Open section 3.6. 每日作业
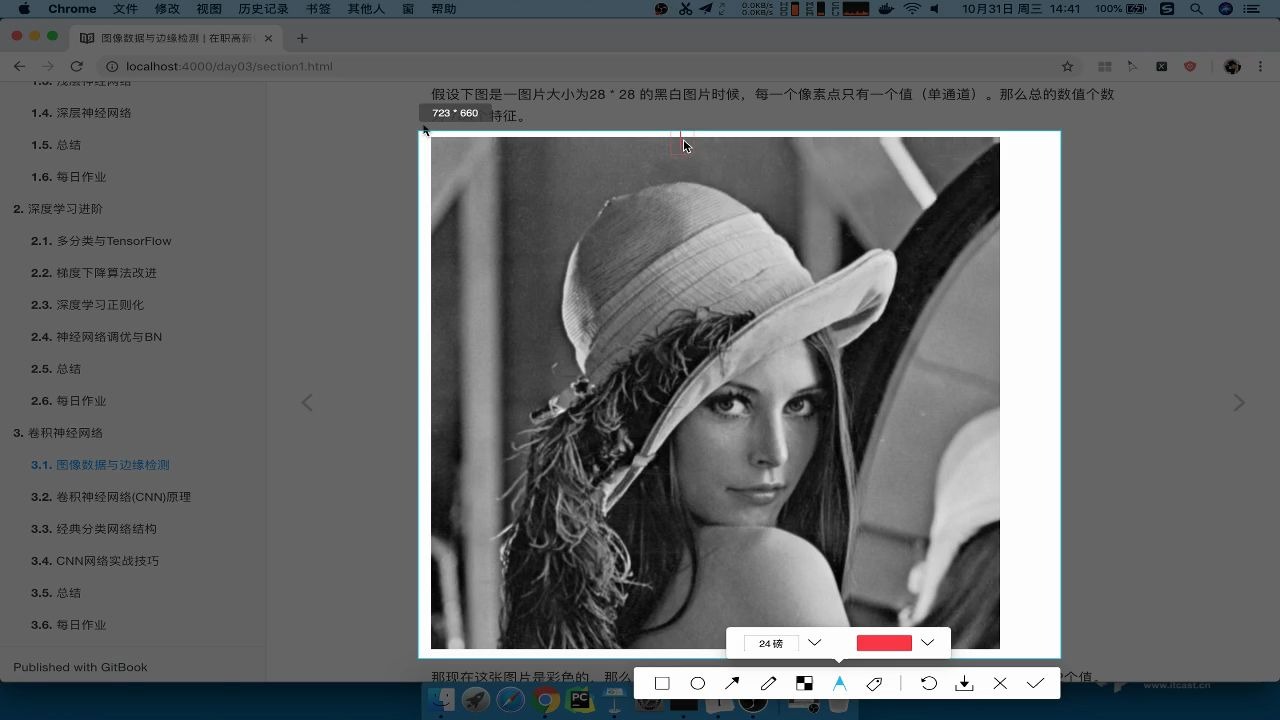Viewport: 1280px width, 720px height. click(x=68, y=625)
